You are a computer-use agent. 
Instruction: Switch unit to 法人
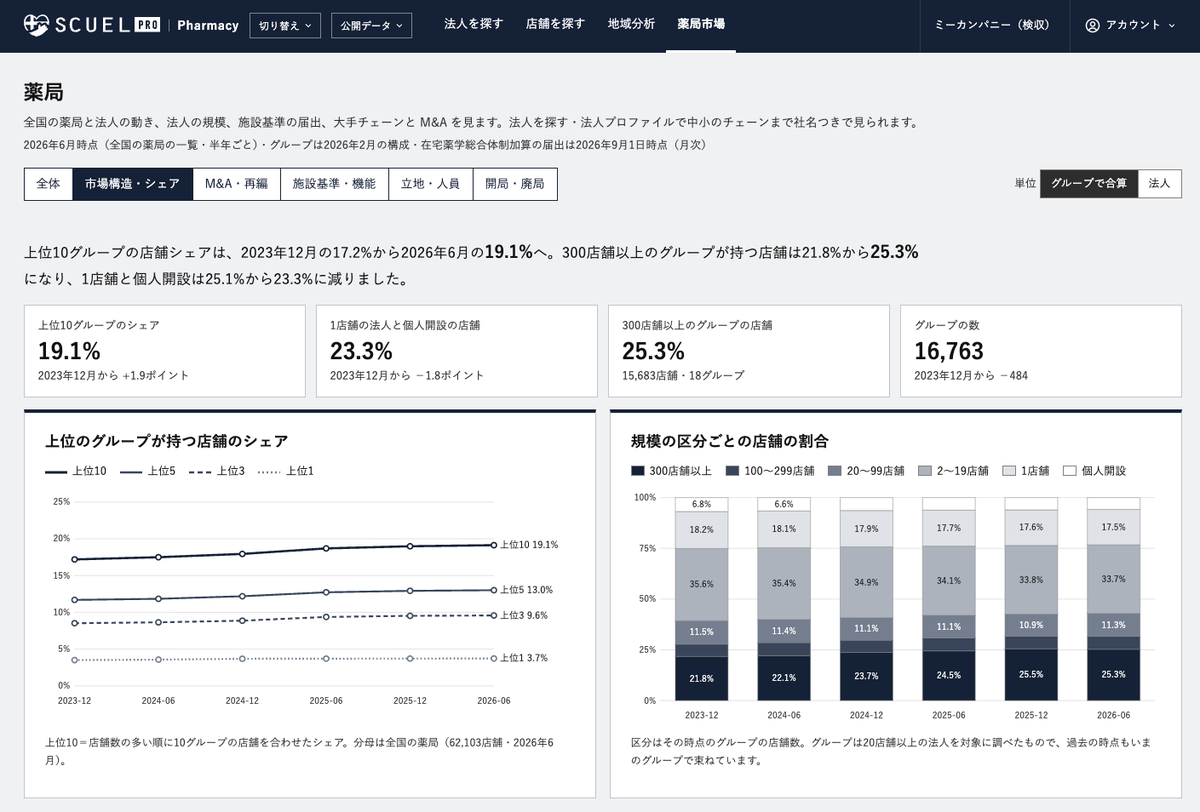click(x=1160, y=183)
